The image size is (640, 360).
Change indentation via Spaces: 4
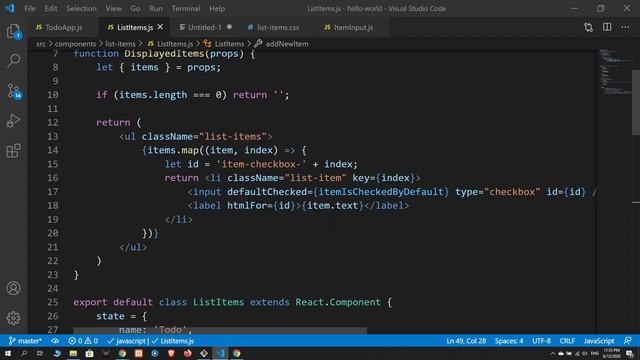509,341
